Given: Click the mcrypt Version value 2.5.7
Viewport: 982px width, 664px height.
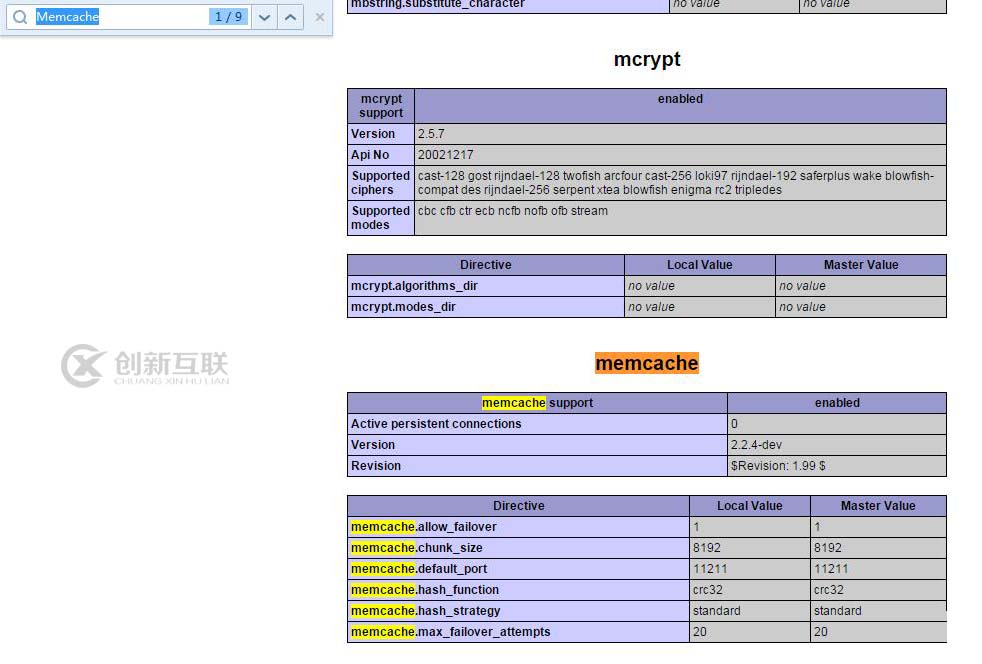Looking at the screenshot, I should tap(434, 134).
